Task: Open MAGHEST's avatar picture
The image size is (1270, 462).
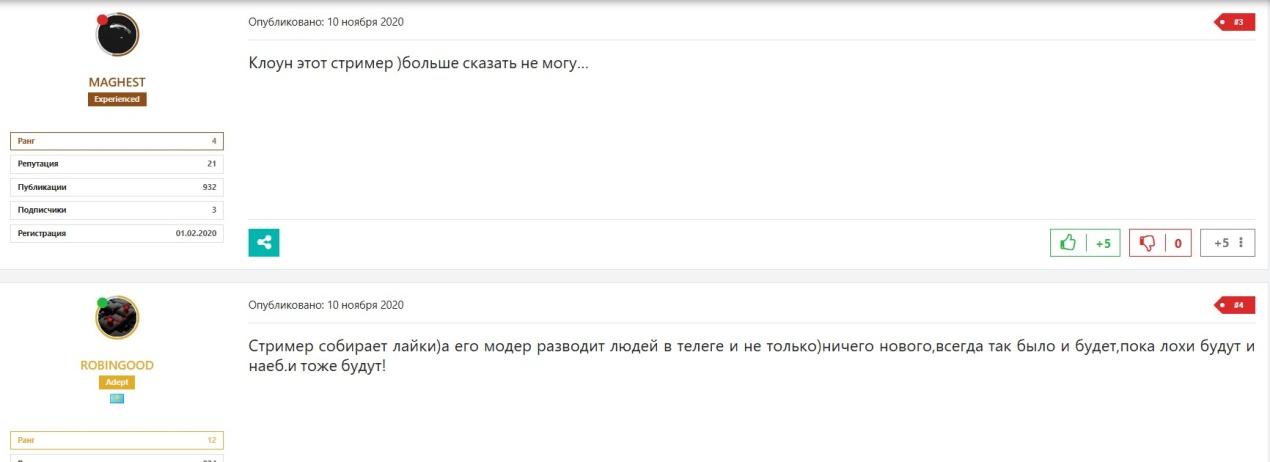Action: pyautogui.click(x=117, y=35)
